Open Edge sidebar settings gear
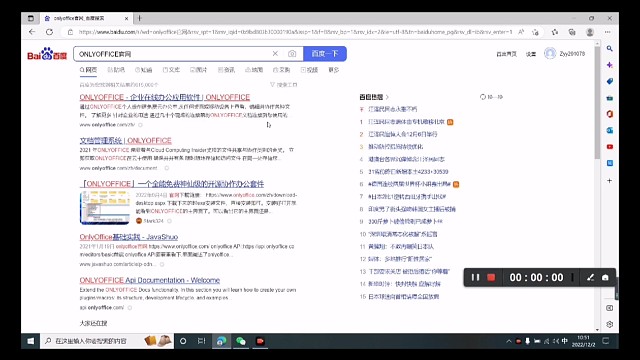The image size is (640, 360). [609, 324]
